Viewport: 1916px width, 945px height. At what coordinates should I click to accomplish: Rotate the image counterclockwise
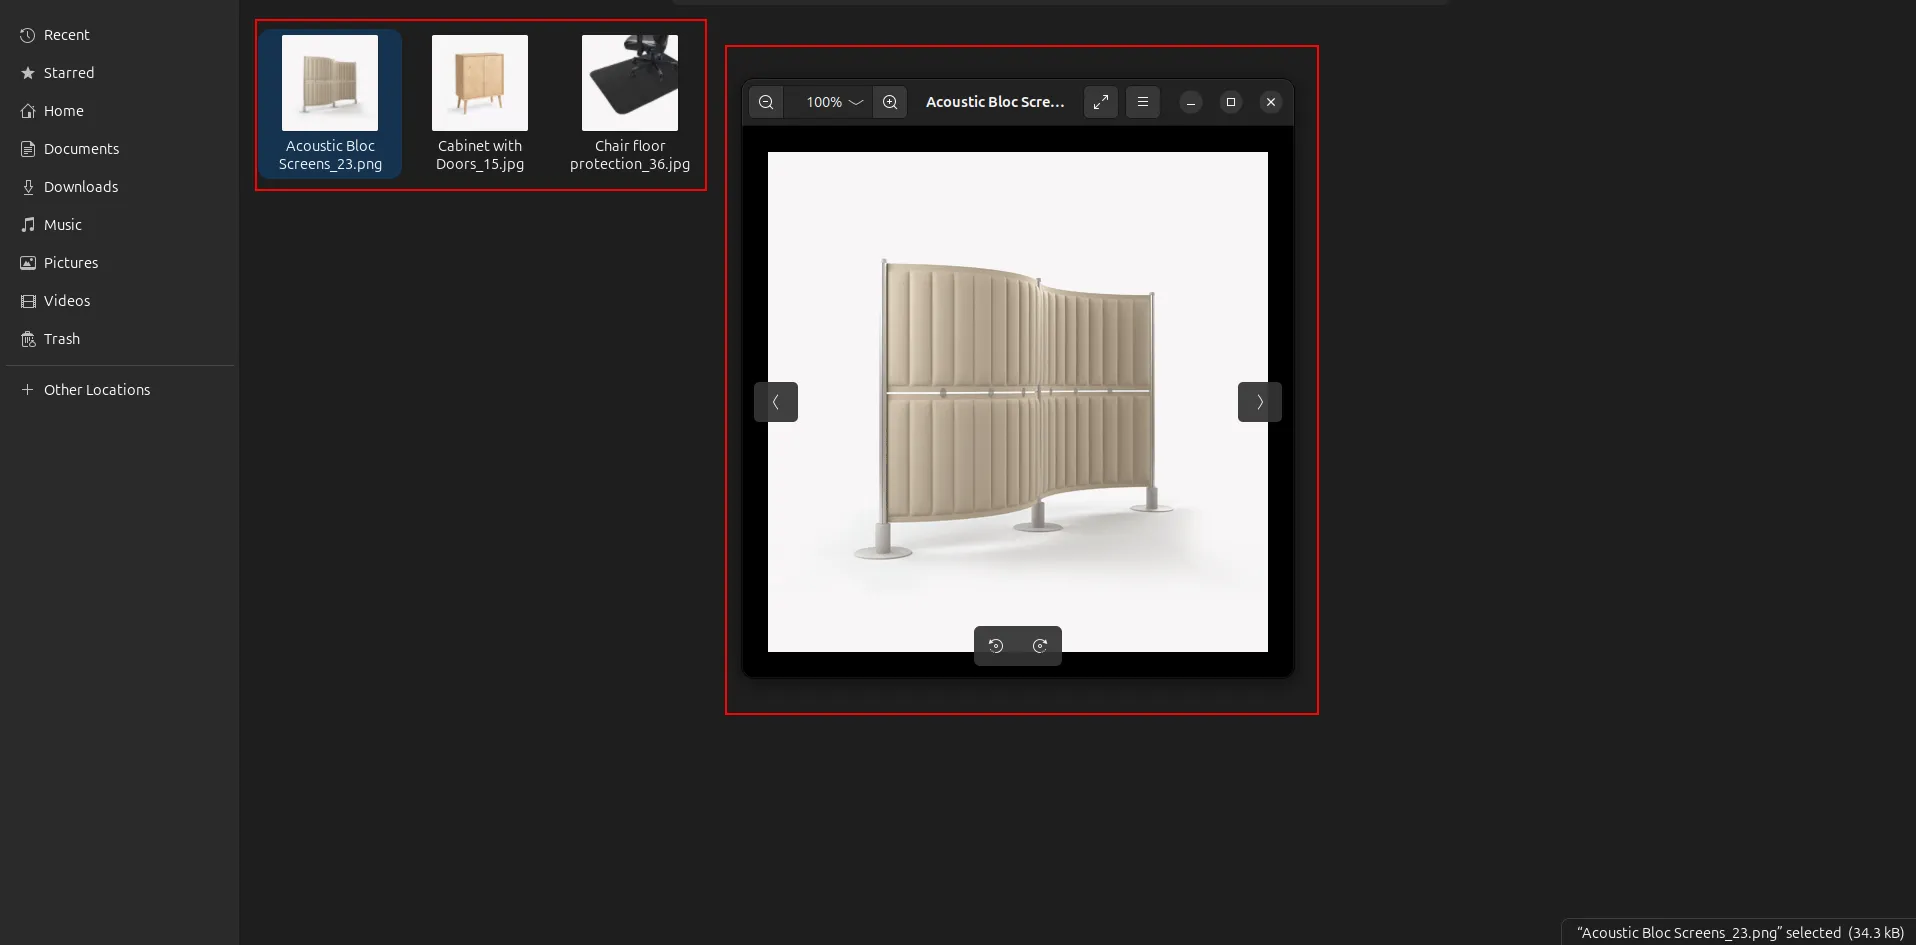[x=996, y=646]
